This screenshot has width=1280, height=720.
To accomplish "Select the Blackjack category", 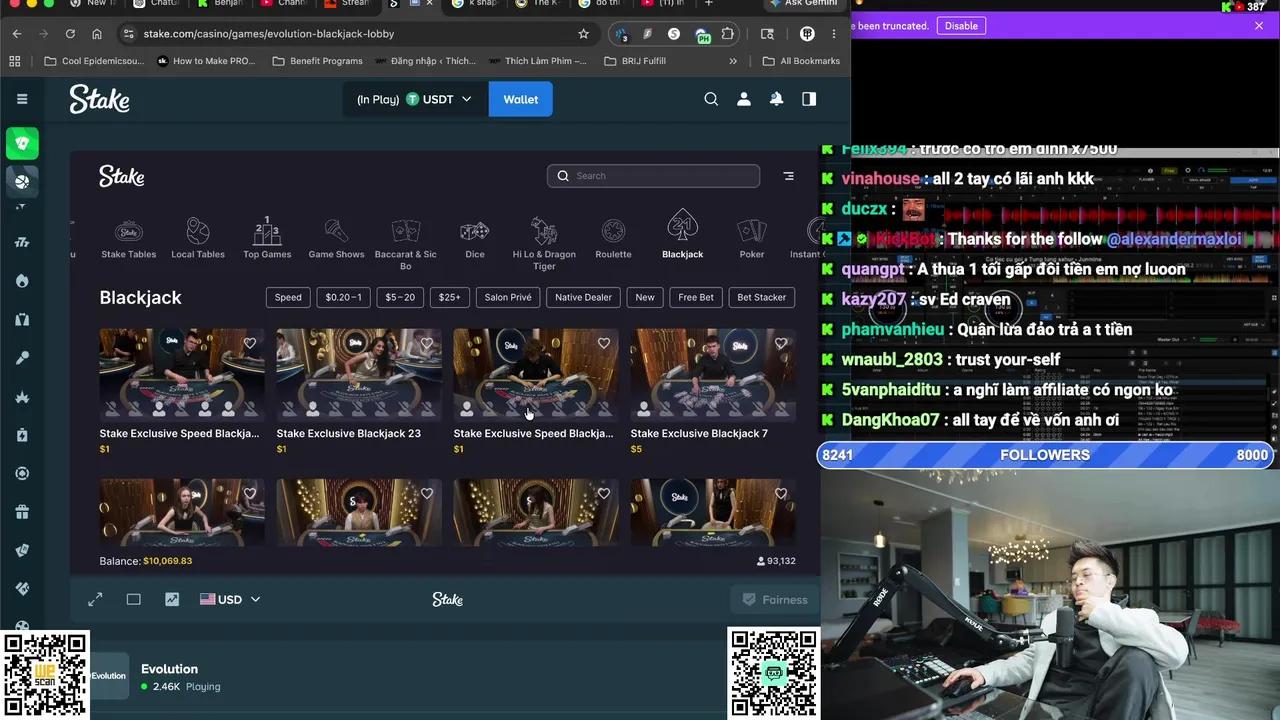I will pos(682,236).
